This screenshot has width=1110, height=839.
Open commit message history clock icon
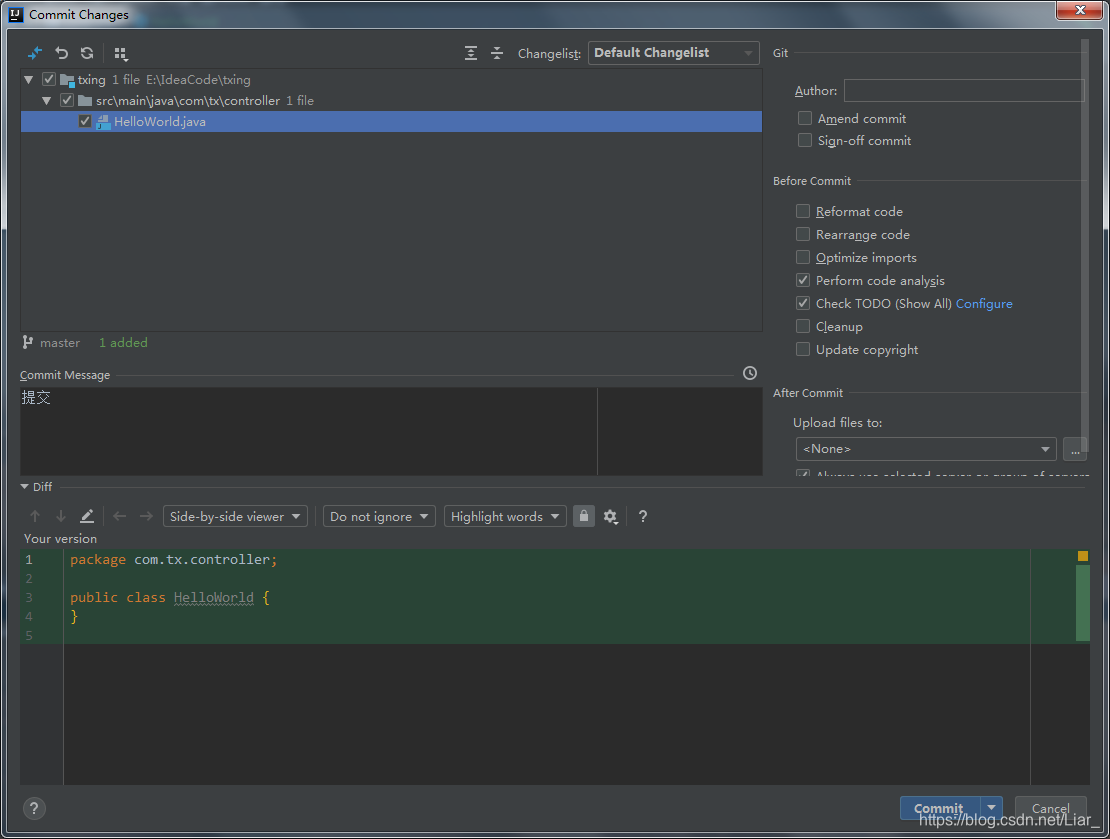pos(750,373)
